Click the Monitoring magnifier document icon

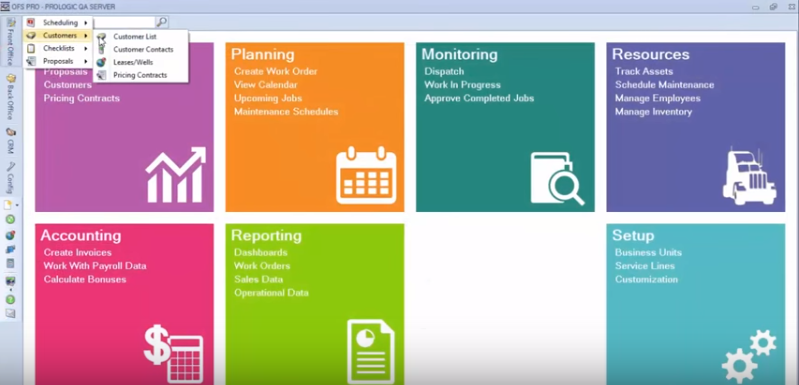pyautogui.click(x=557, y=178)
